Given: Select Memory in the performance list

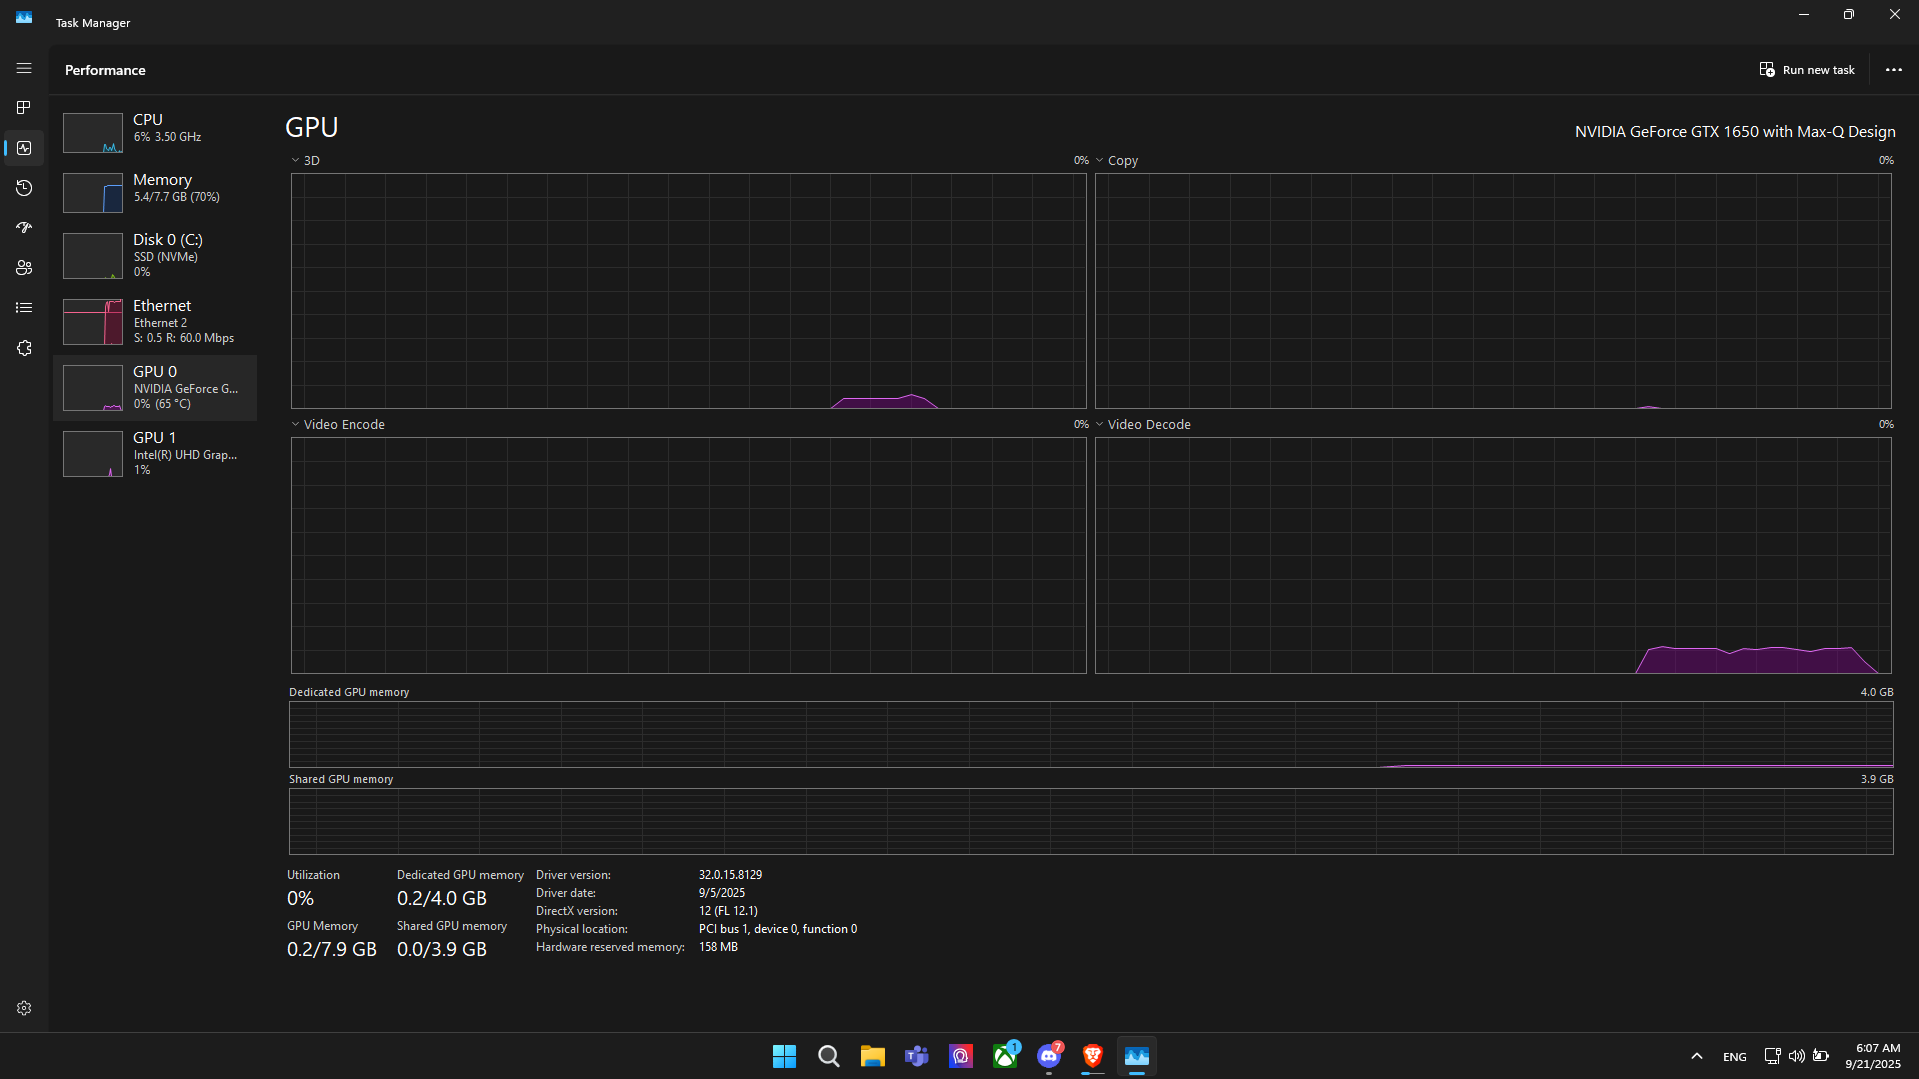Looking at the screenshot, I should [x=155, y=192].
